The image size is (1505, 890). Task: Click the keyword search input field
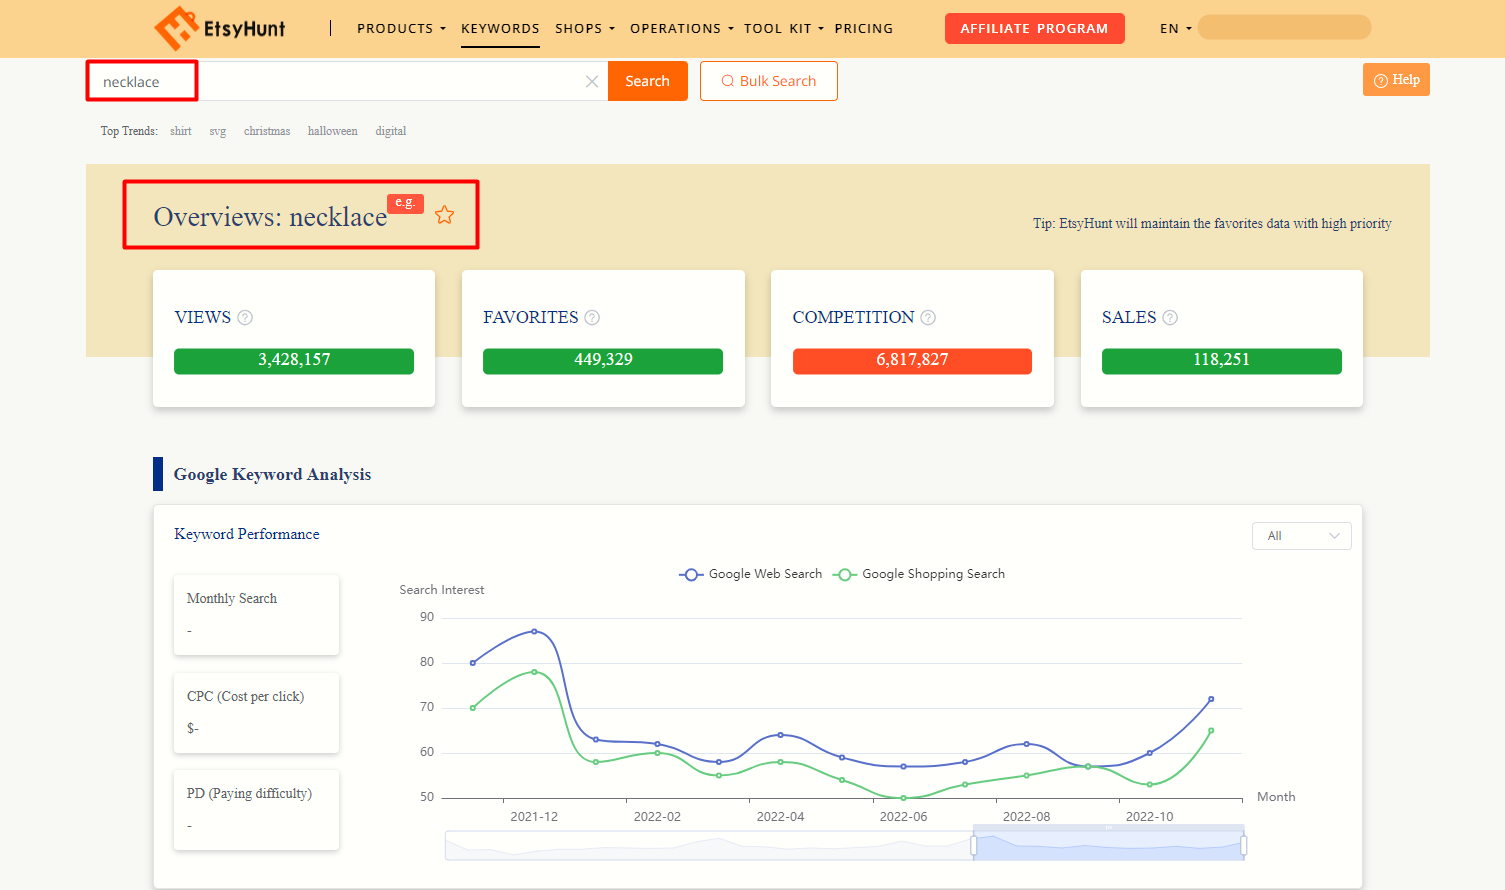[347, 81]
